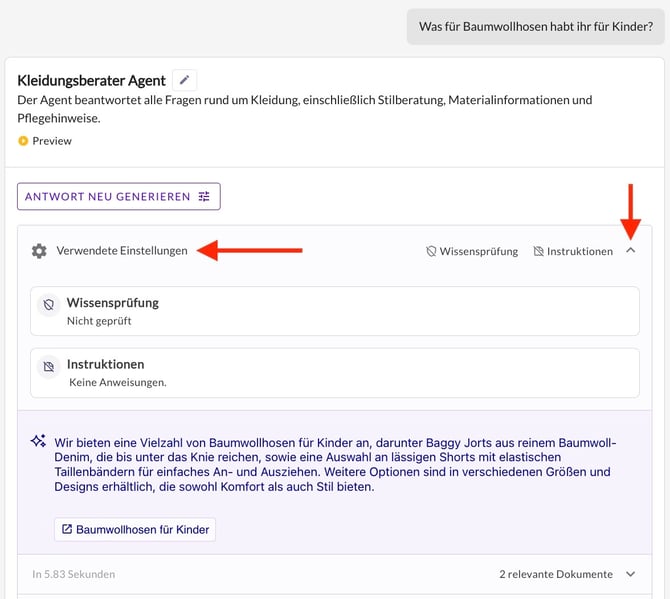Viewport: 670px width, 599px height.
Task: Click the pencil edit icon beside Kleidungsberater Agent
Action: [184, 80]
